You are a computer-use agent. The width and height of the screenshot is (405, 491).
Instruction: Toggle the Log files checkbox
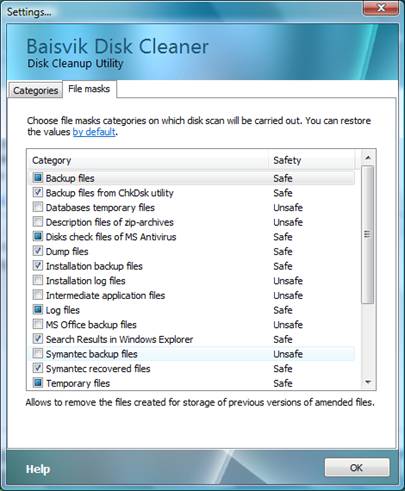pyautogui.click(x=38, y=310)
